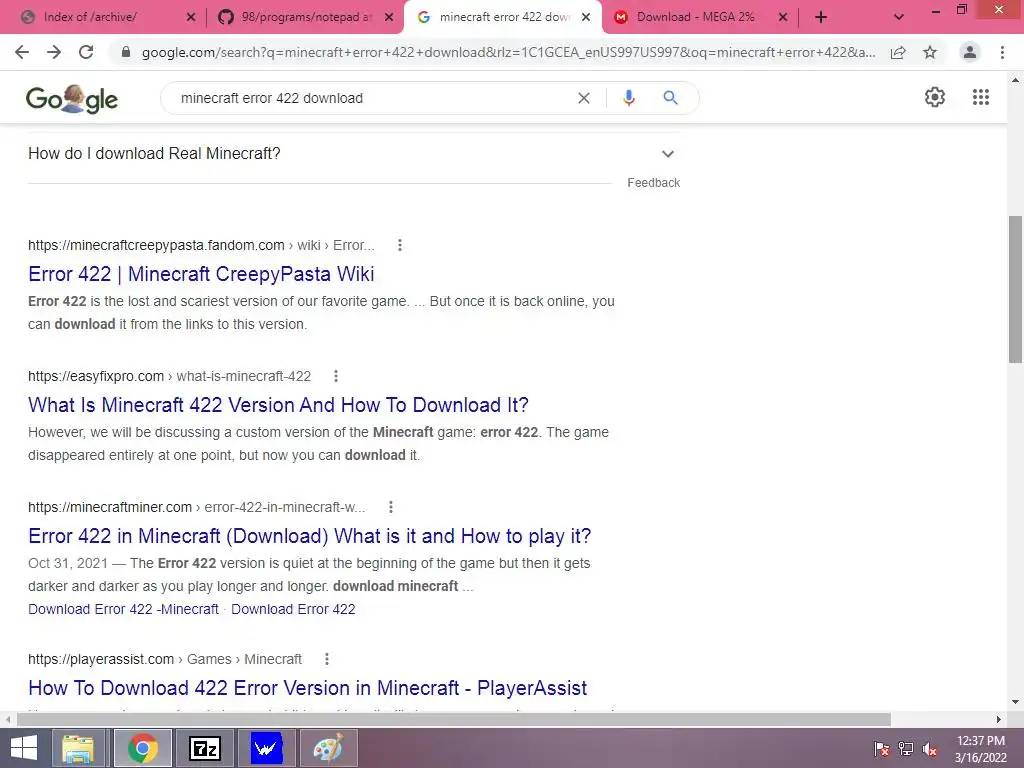Open the Chrome three-dot menu
Viewport: 1024px width, 768px height.
tap(1002, 52)
